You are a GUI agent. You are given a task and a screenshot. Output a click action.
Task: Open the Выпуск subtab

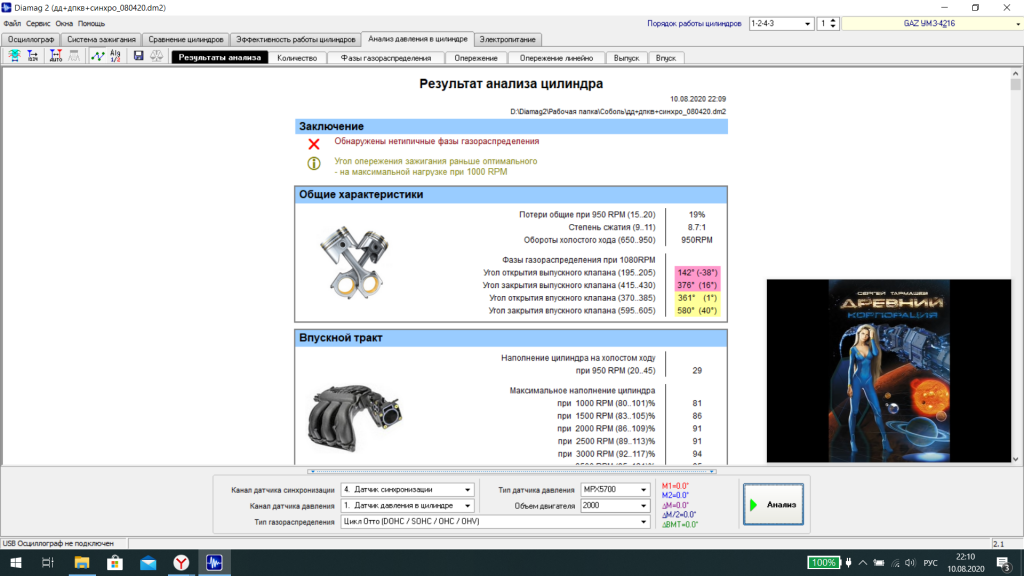point(626,57)
